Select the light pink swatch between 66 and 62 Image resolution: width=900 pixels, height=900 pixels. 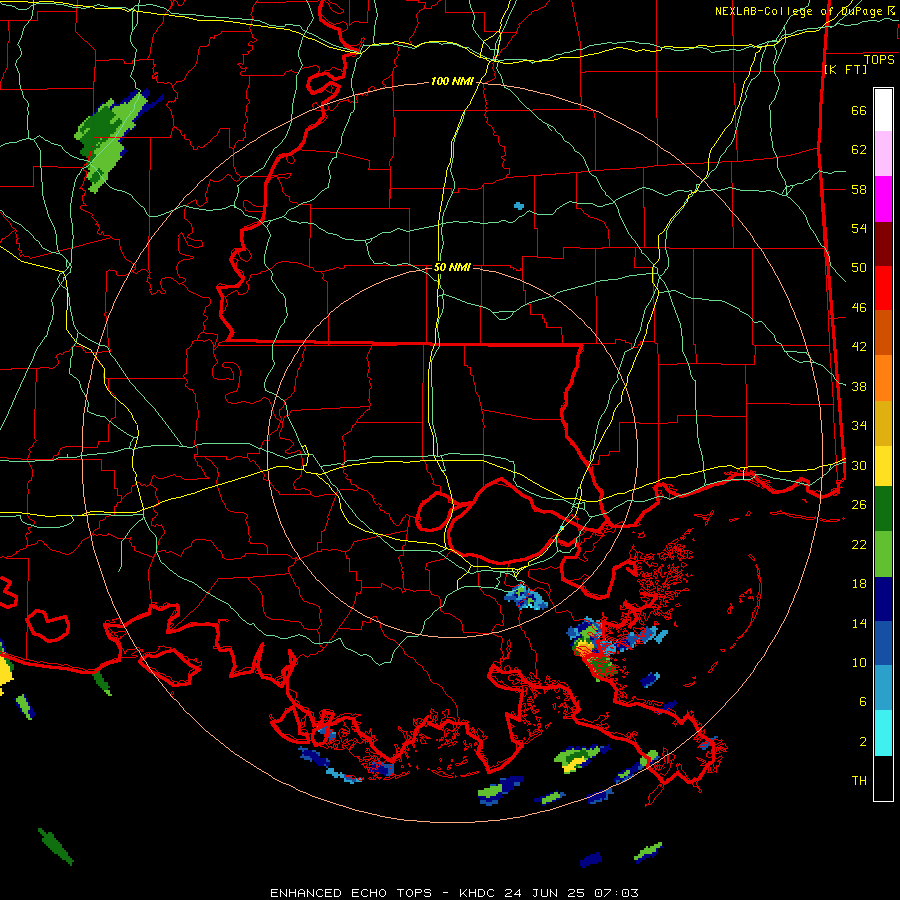[x=883, y=153]
